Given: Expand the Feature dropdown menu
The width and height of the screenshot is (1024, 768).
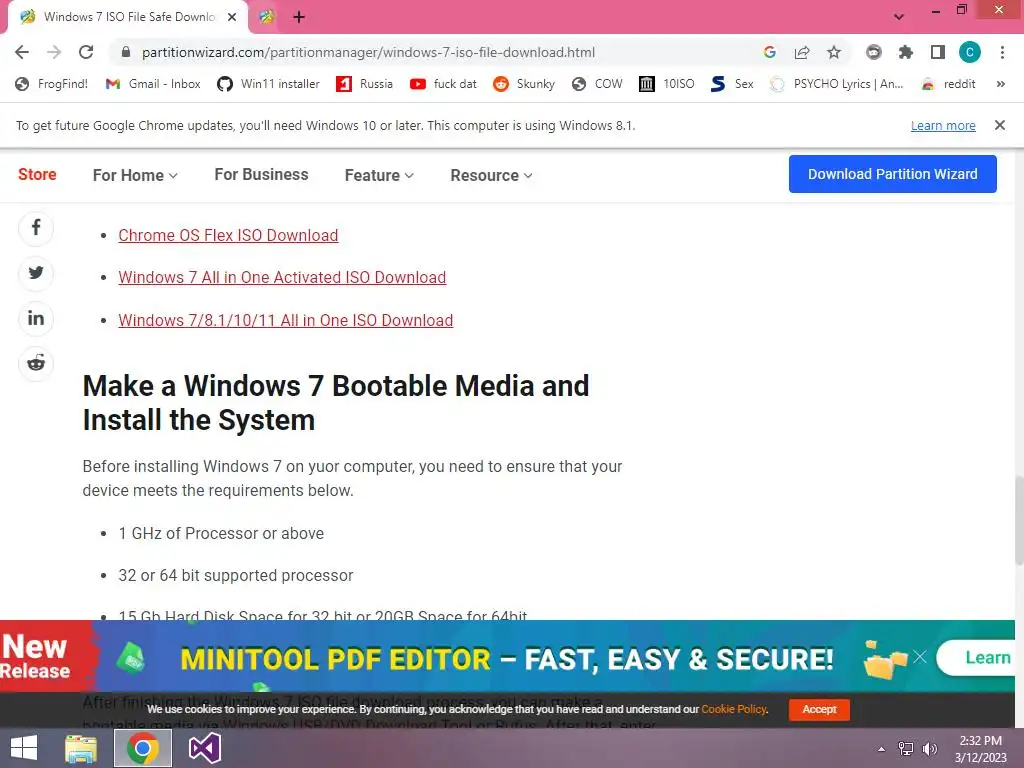Looking at the screenshot, I should tap(379, 175).
